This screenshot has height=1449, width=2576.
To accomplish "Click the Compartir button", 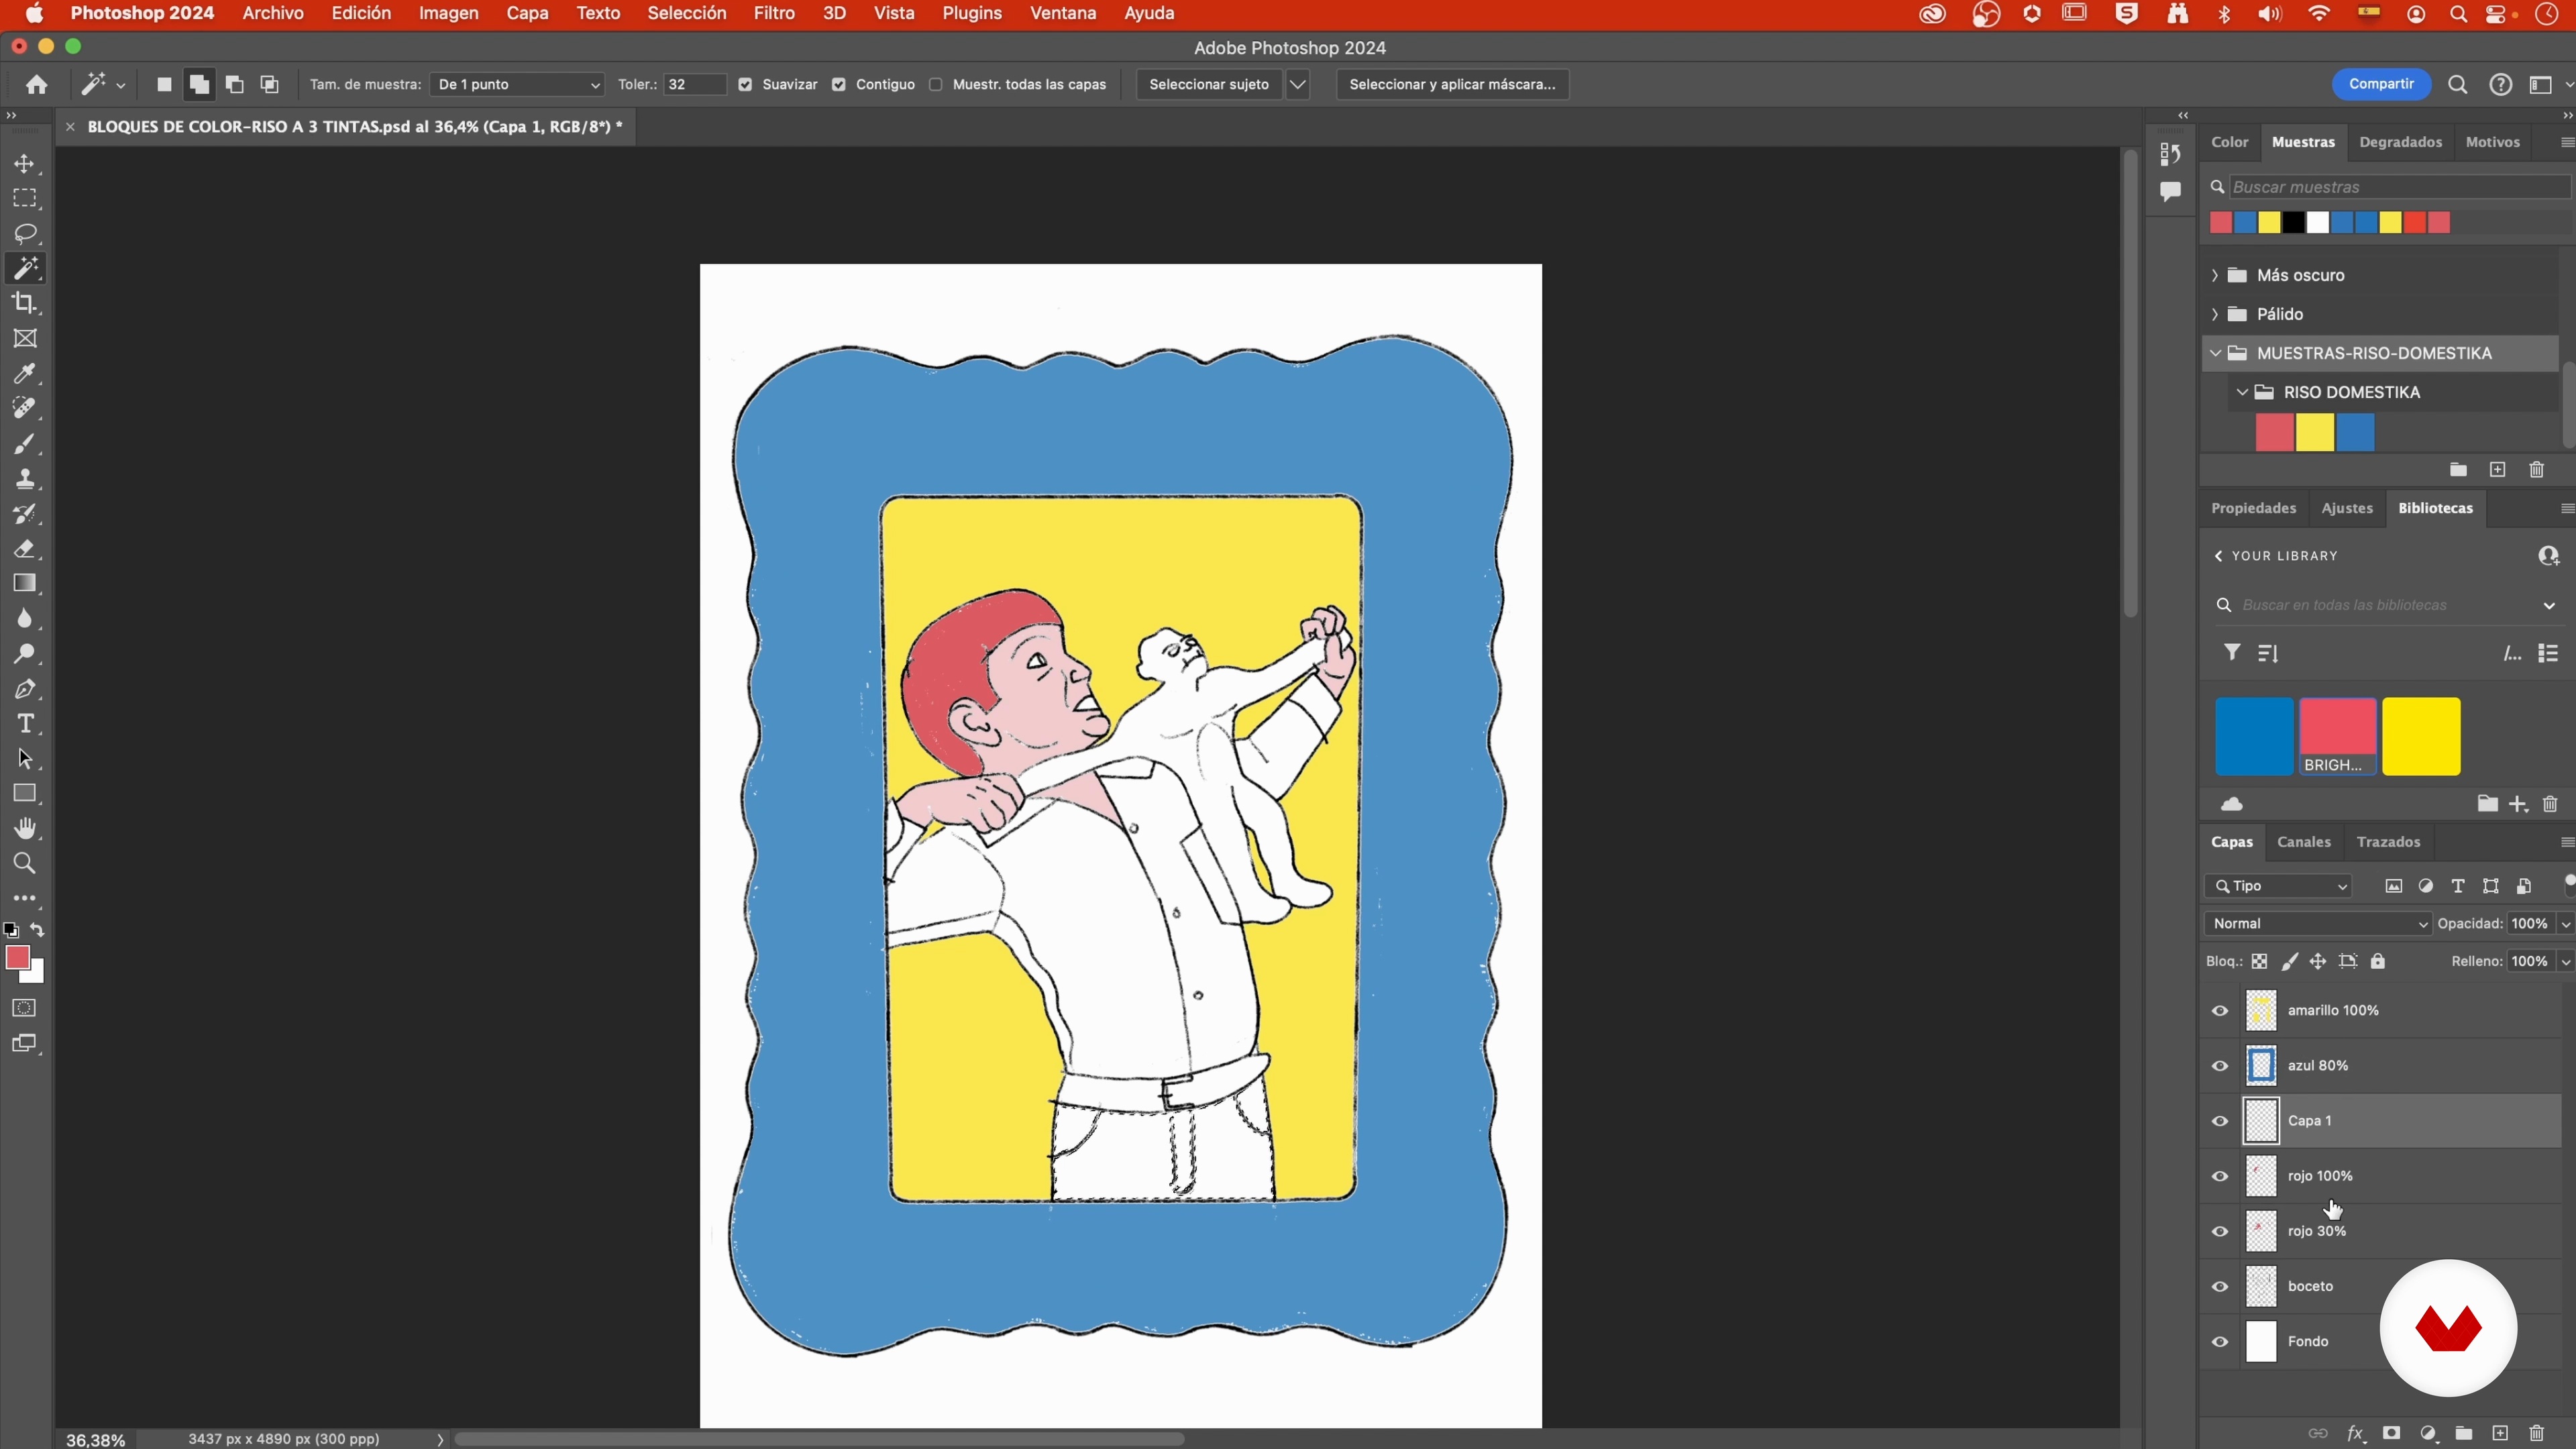I will (2380, 84).
